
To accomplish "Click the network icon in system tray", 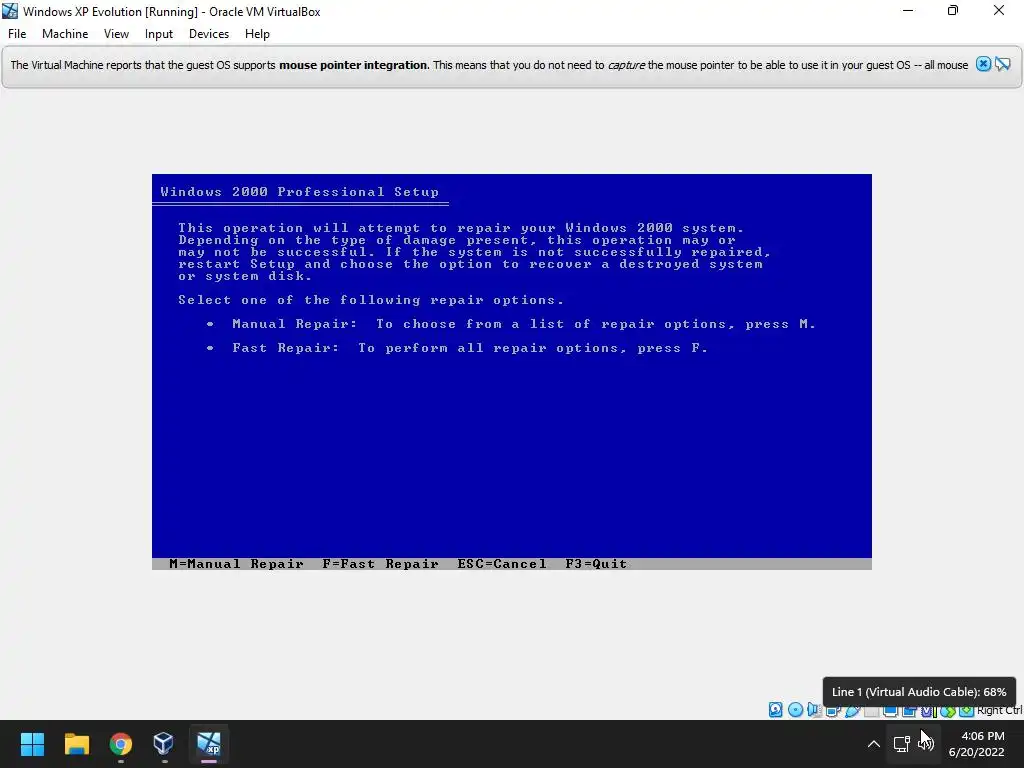I will pyautogui.click(x=902, y=744).
